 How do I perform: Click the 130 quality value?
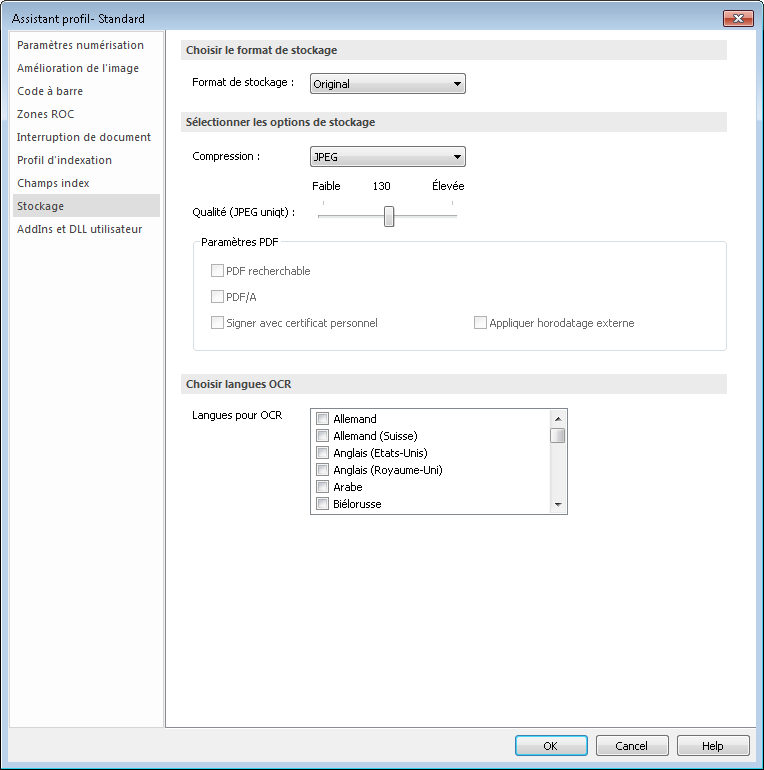coord(382,186)
